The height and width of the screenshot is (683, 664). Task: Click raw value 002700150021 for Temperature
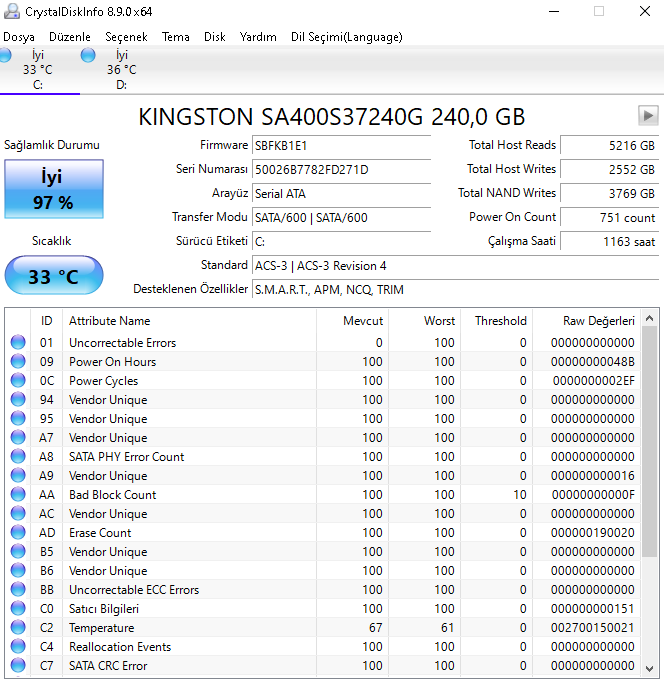[593, 628]
